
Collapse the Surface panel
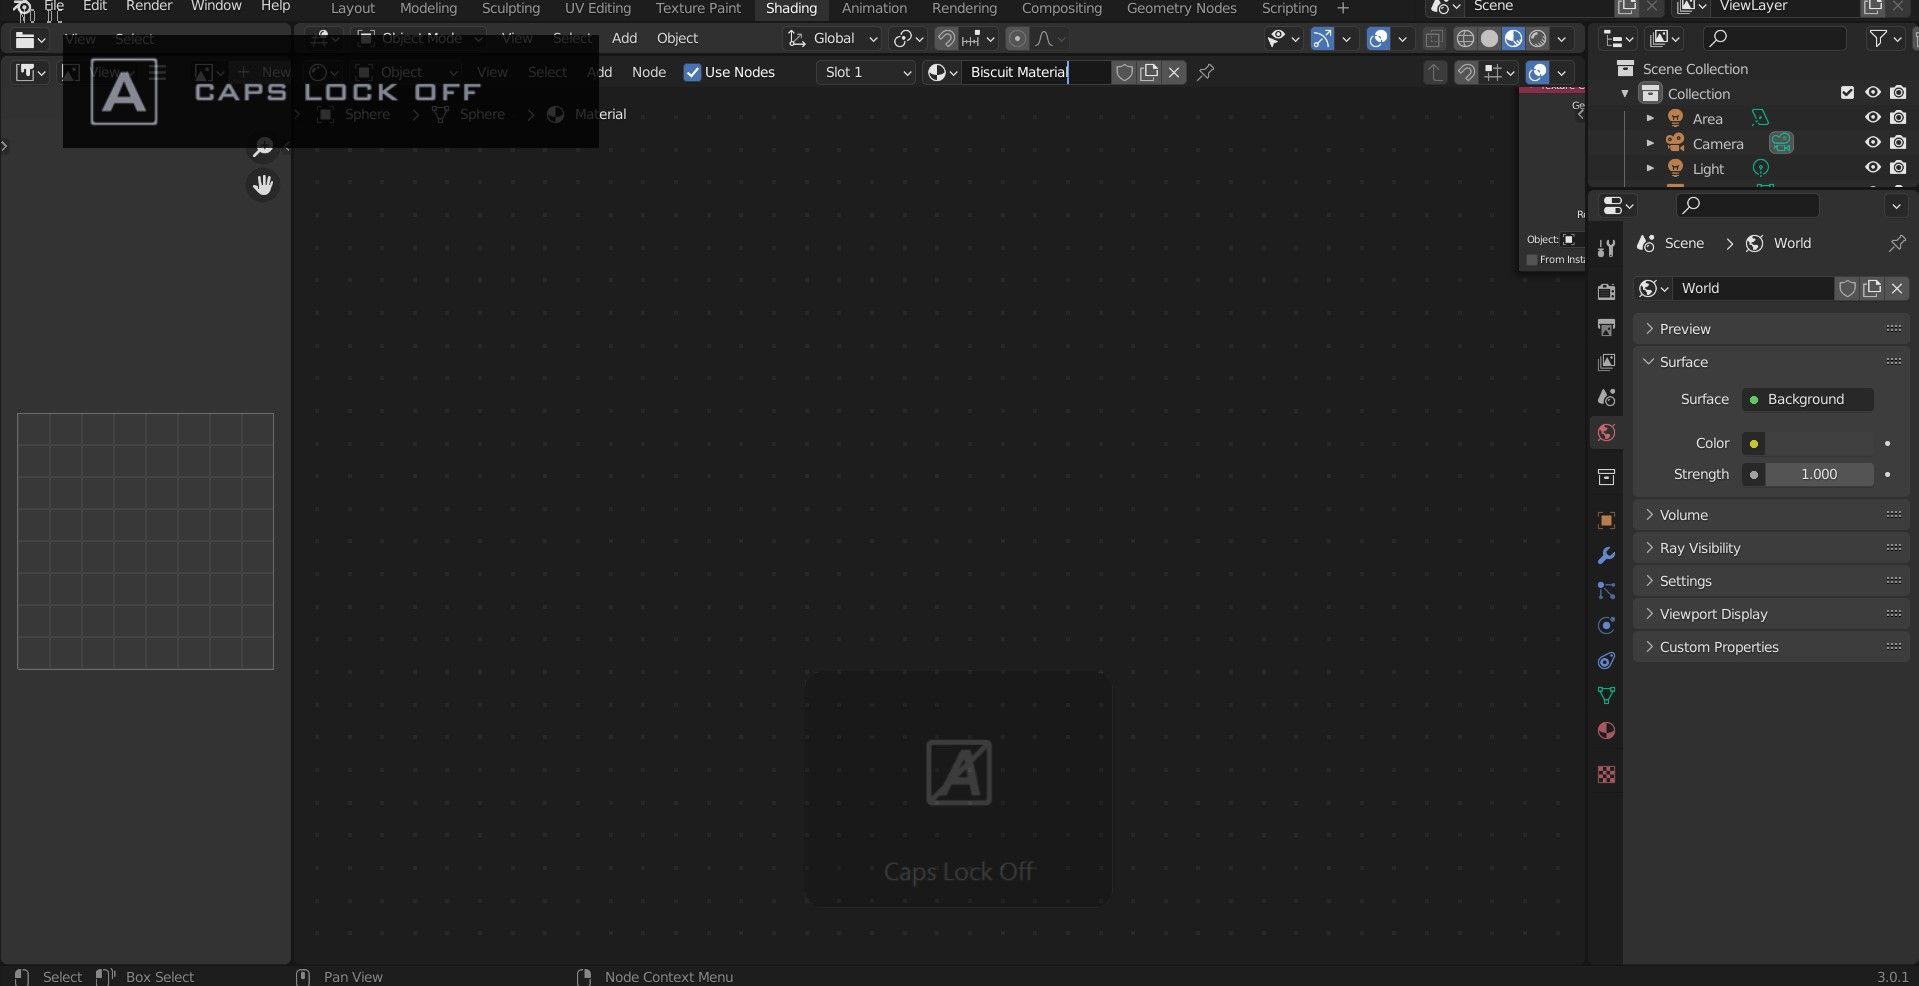click(x=1771, y=362)
